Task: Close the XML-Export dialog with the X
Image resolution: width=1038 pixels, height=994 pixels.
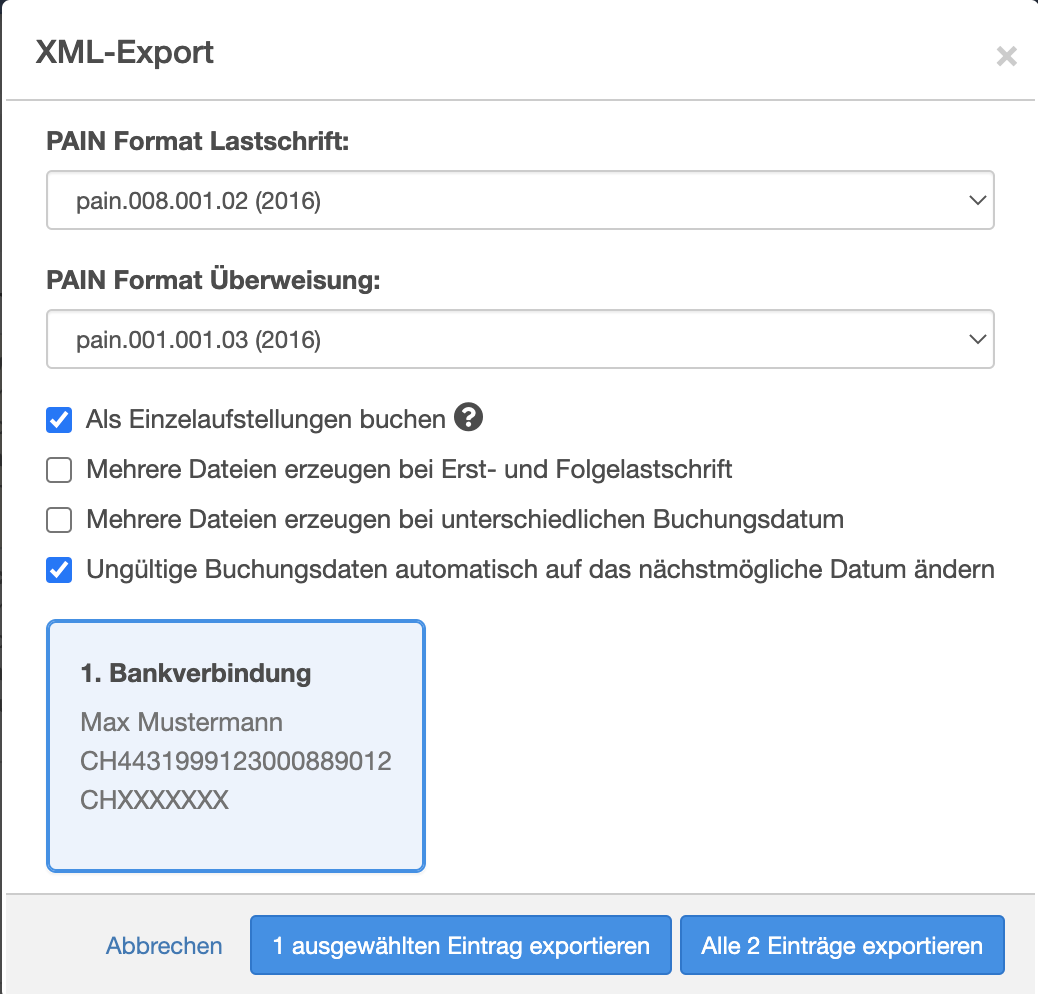Action: point(1006,56)
